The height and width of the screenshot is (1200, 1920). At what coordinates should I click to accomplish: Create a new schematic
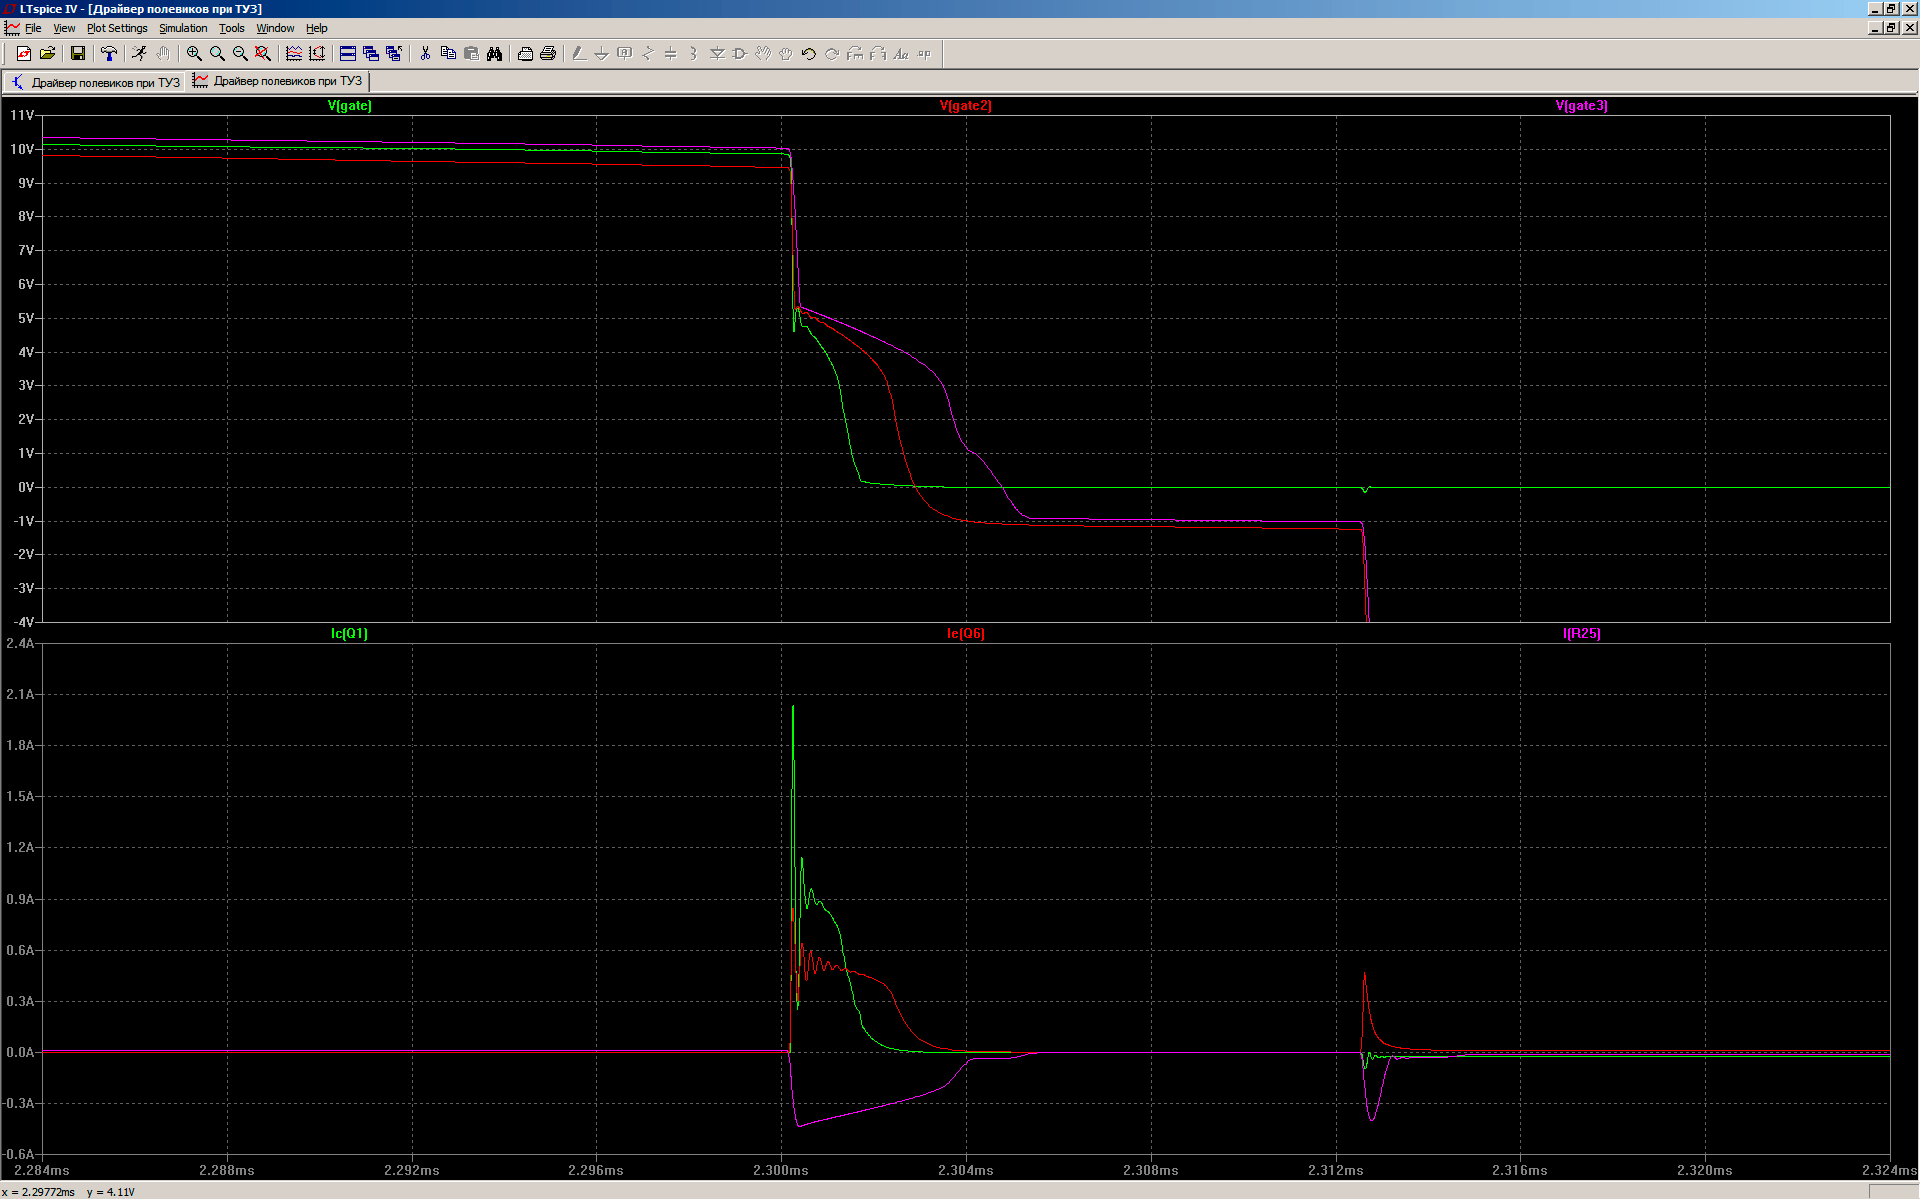[24, 54]
